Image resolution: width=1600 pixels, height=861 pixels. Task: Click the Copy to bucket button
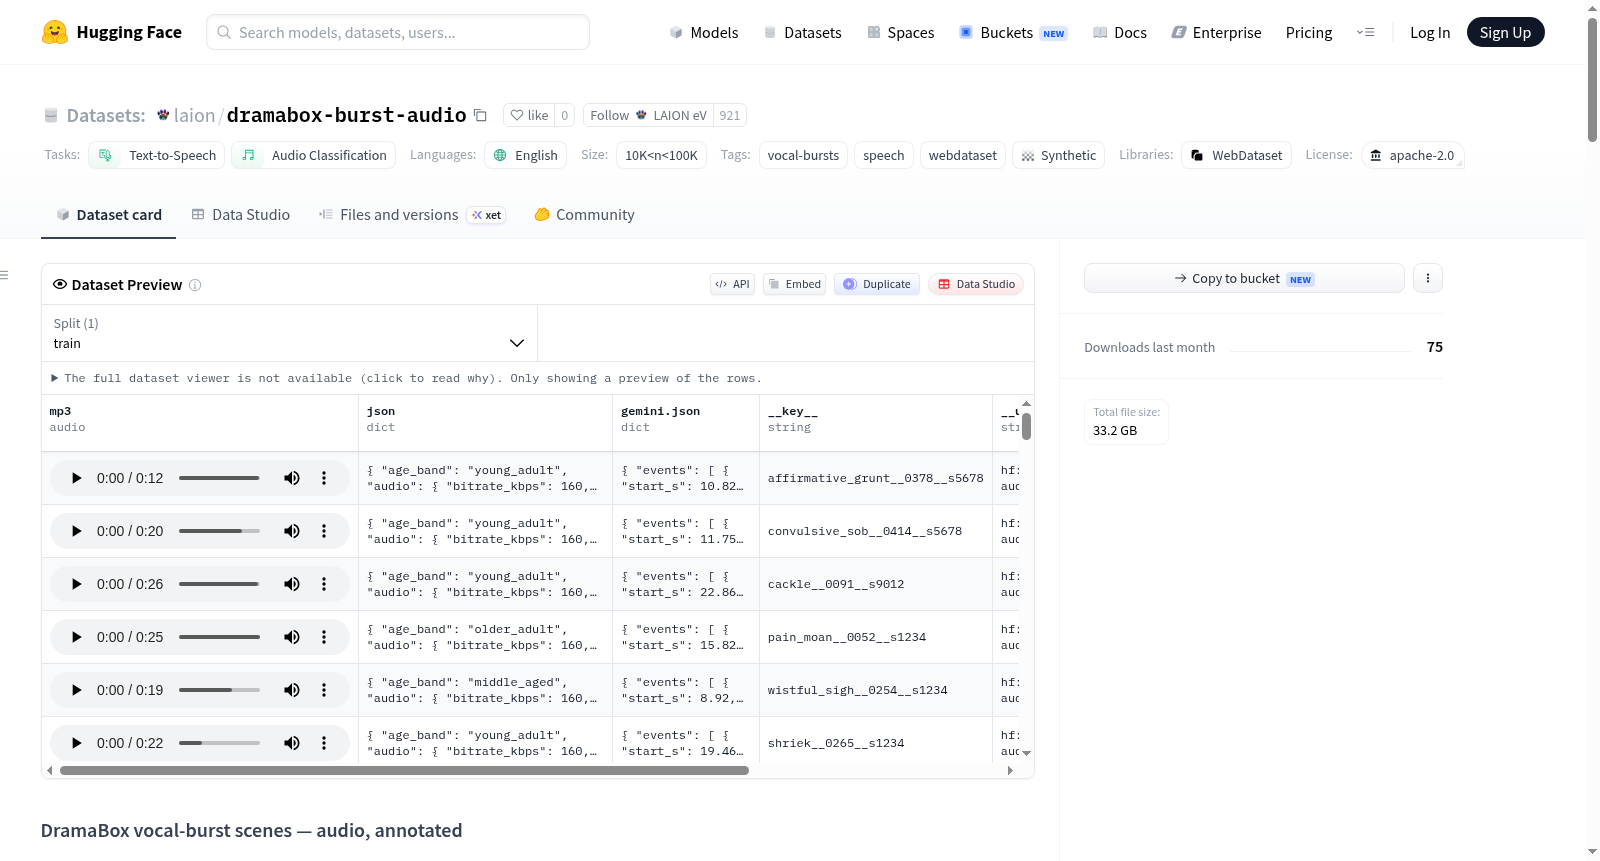pos(1244,278)
